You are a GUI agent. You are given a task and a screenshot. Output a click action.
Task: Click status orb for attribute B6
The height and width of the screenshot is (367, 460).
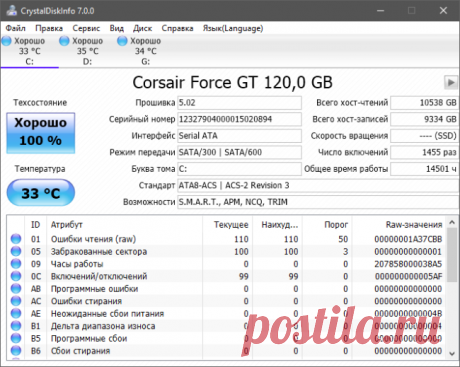click(x=16, y=351)
